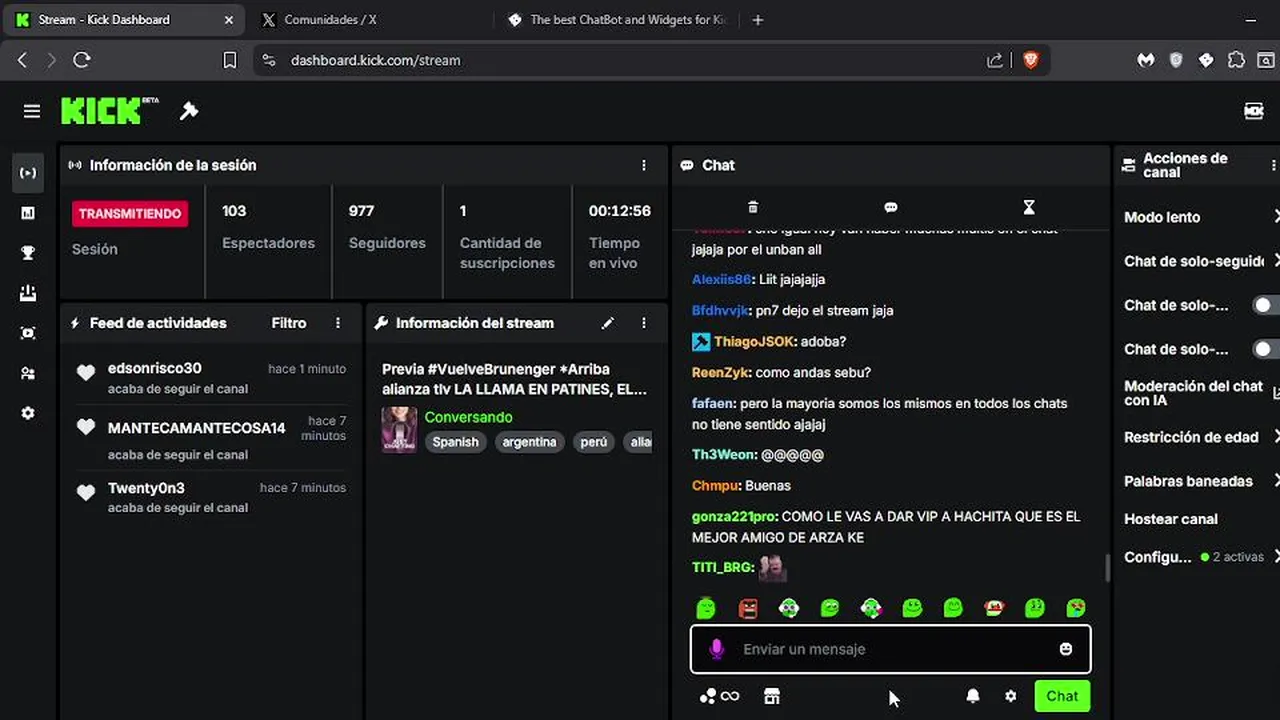Open the clips capture sidebar icon
The width and height of the screenshot is (1280, 720).
(28, 333)
